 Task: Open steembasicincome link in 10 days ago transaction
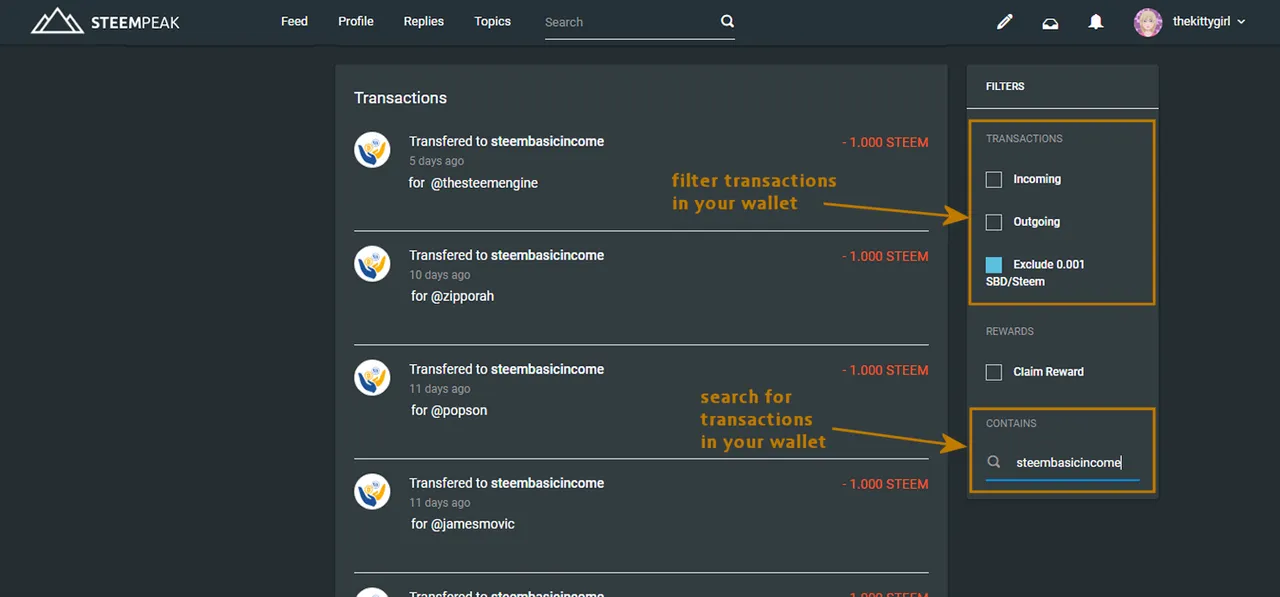pyautogui.click(x=547, y=255)
